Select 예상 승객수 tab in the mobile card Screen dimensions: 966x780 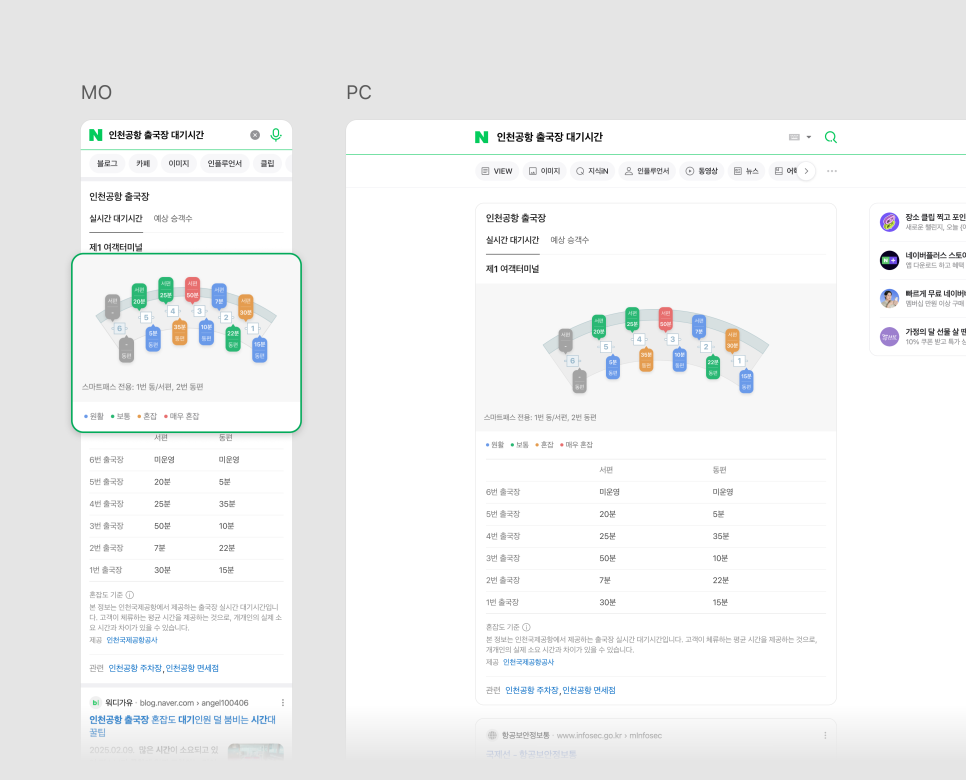(x=173, y=218)
